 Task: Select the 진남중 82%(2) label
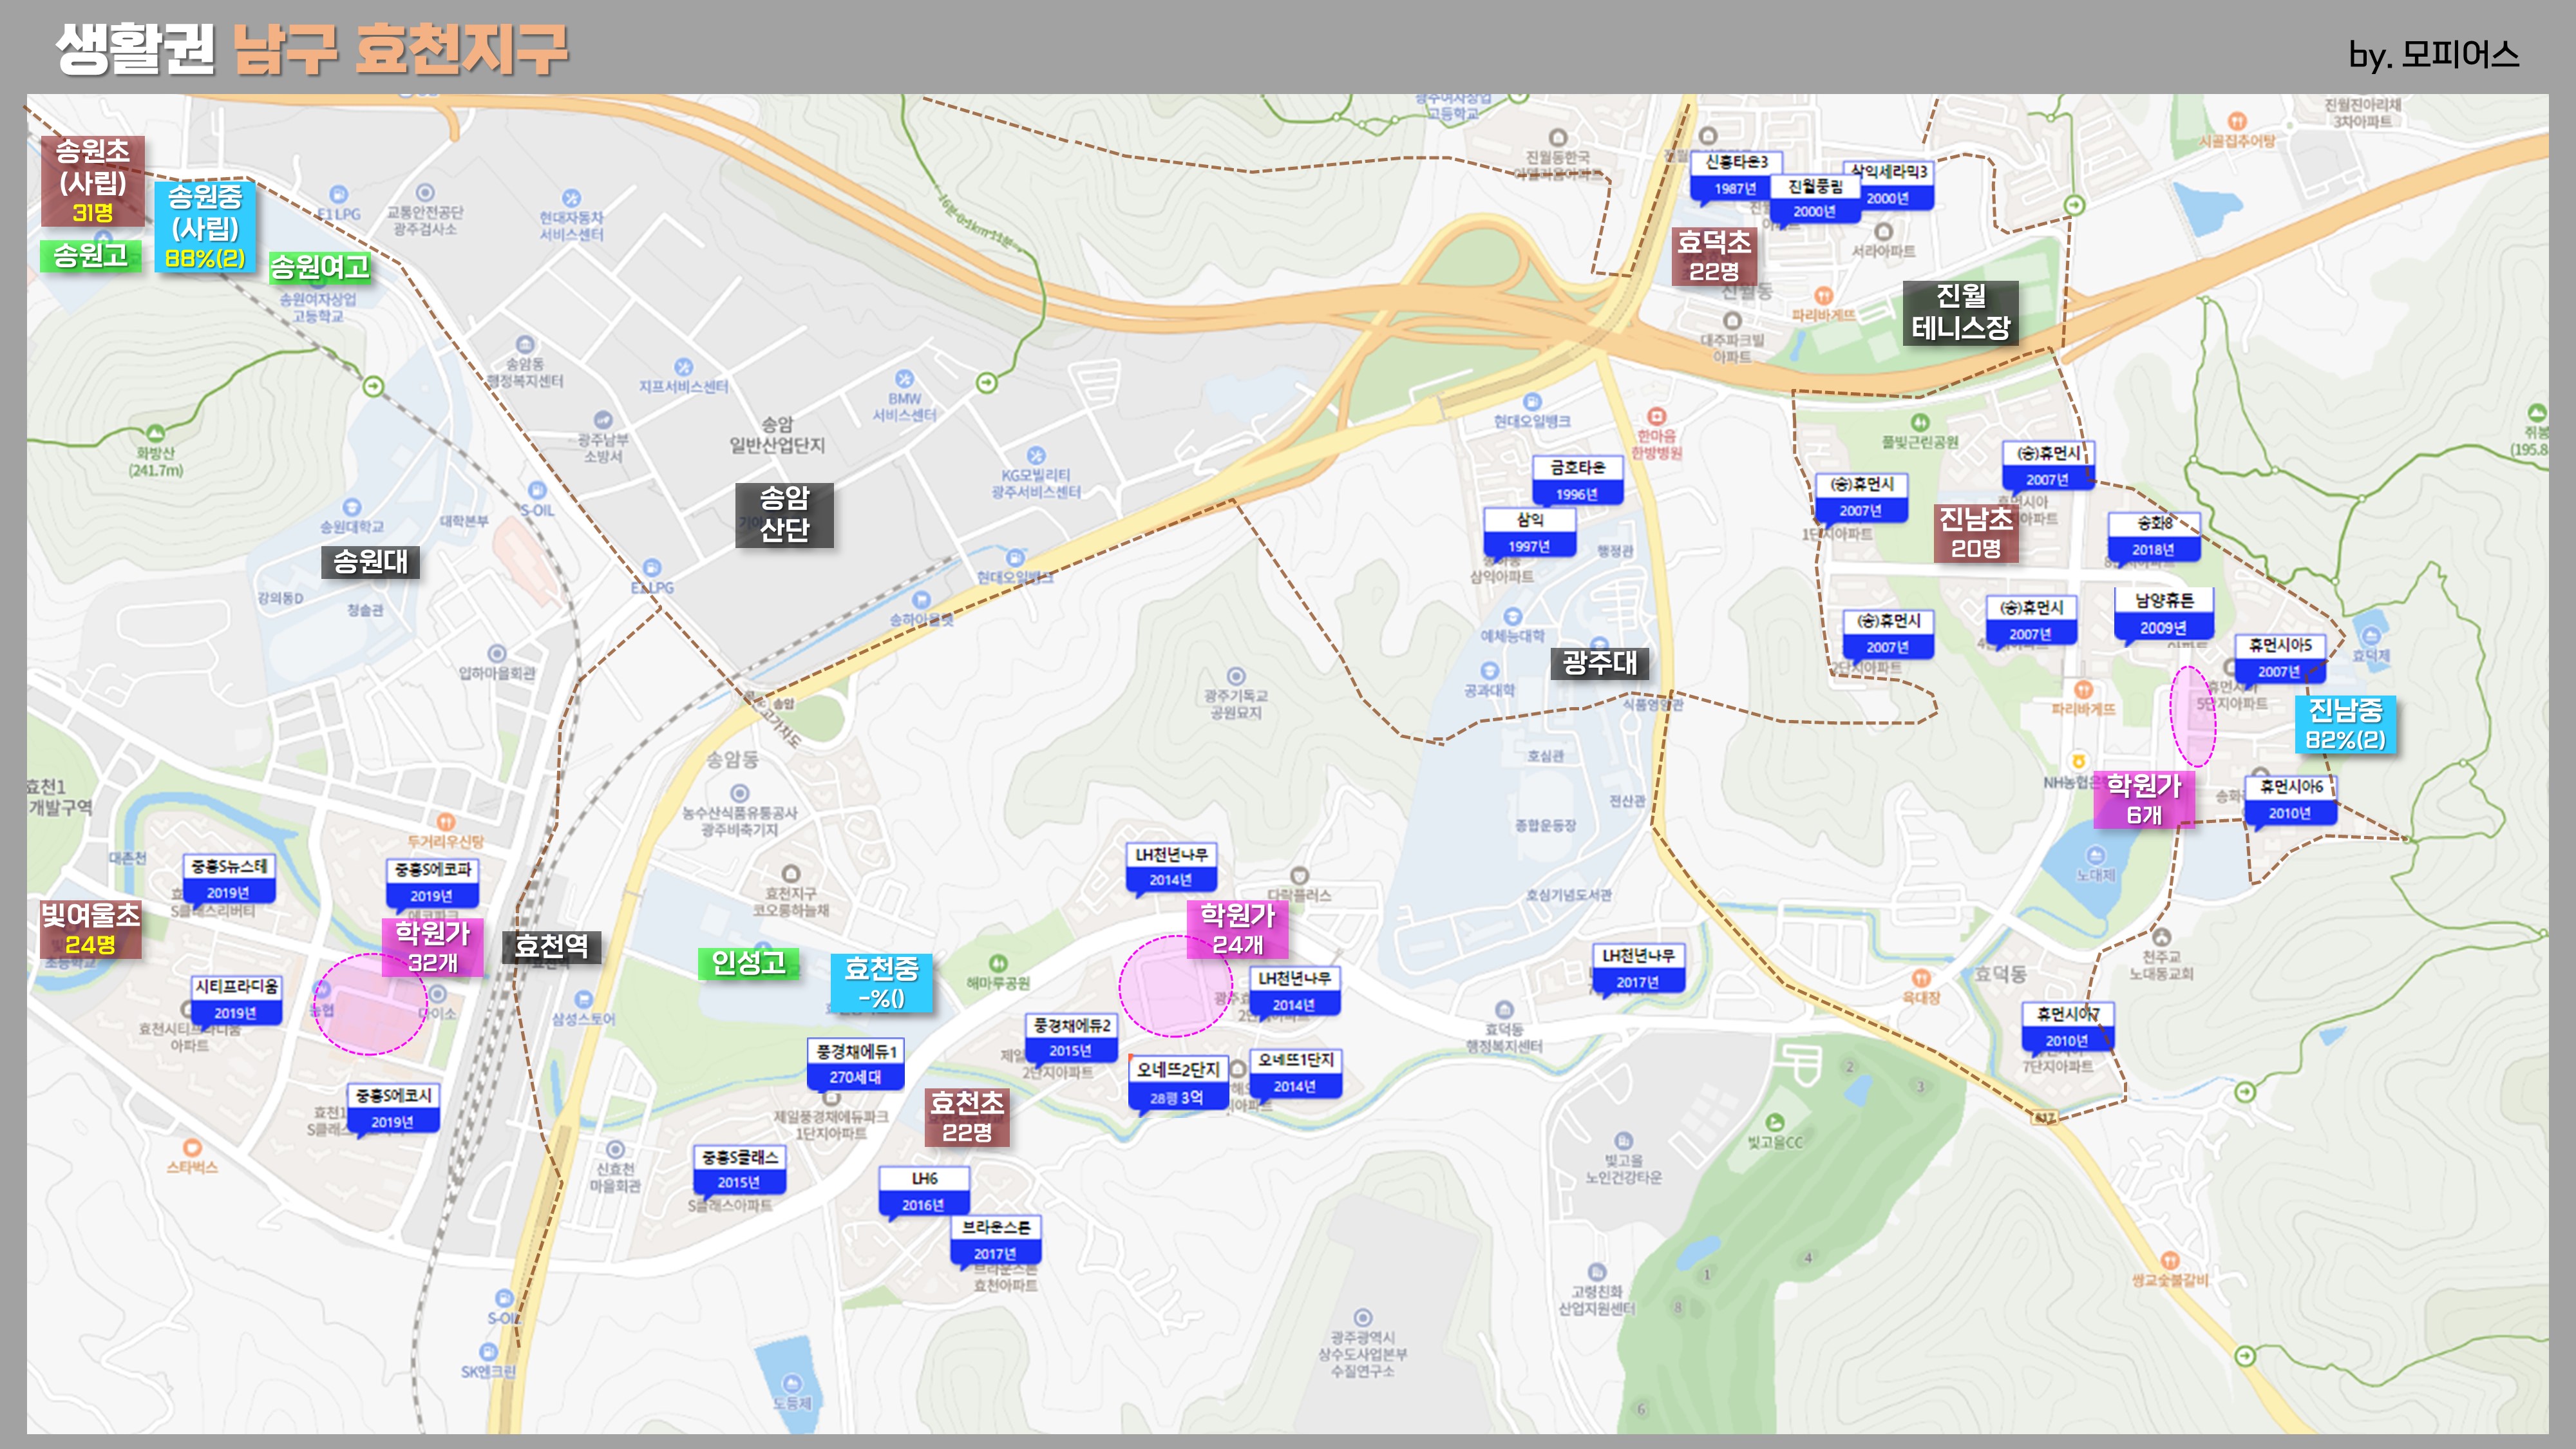tap(2345, 724)
